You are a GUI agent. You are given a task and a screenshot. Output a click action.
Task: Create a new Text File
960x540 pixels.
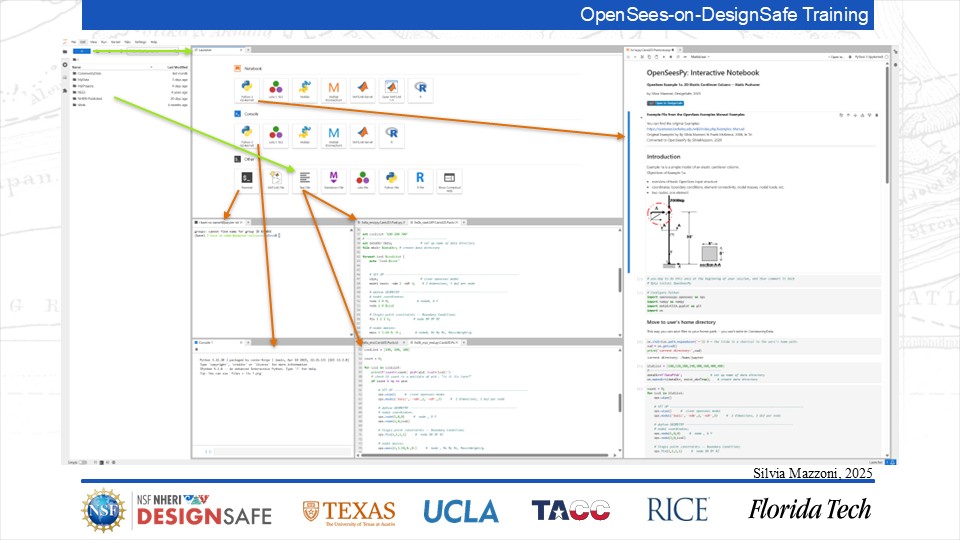click(x=305, y=177)
